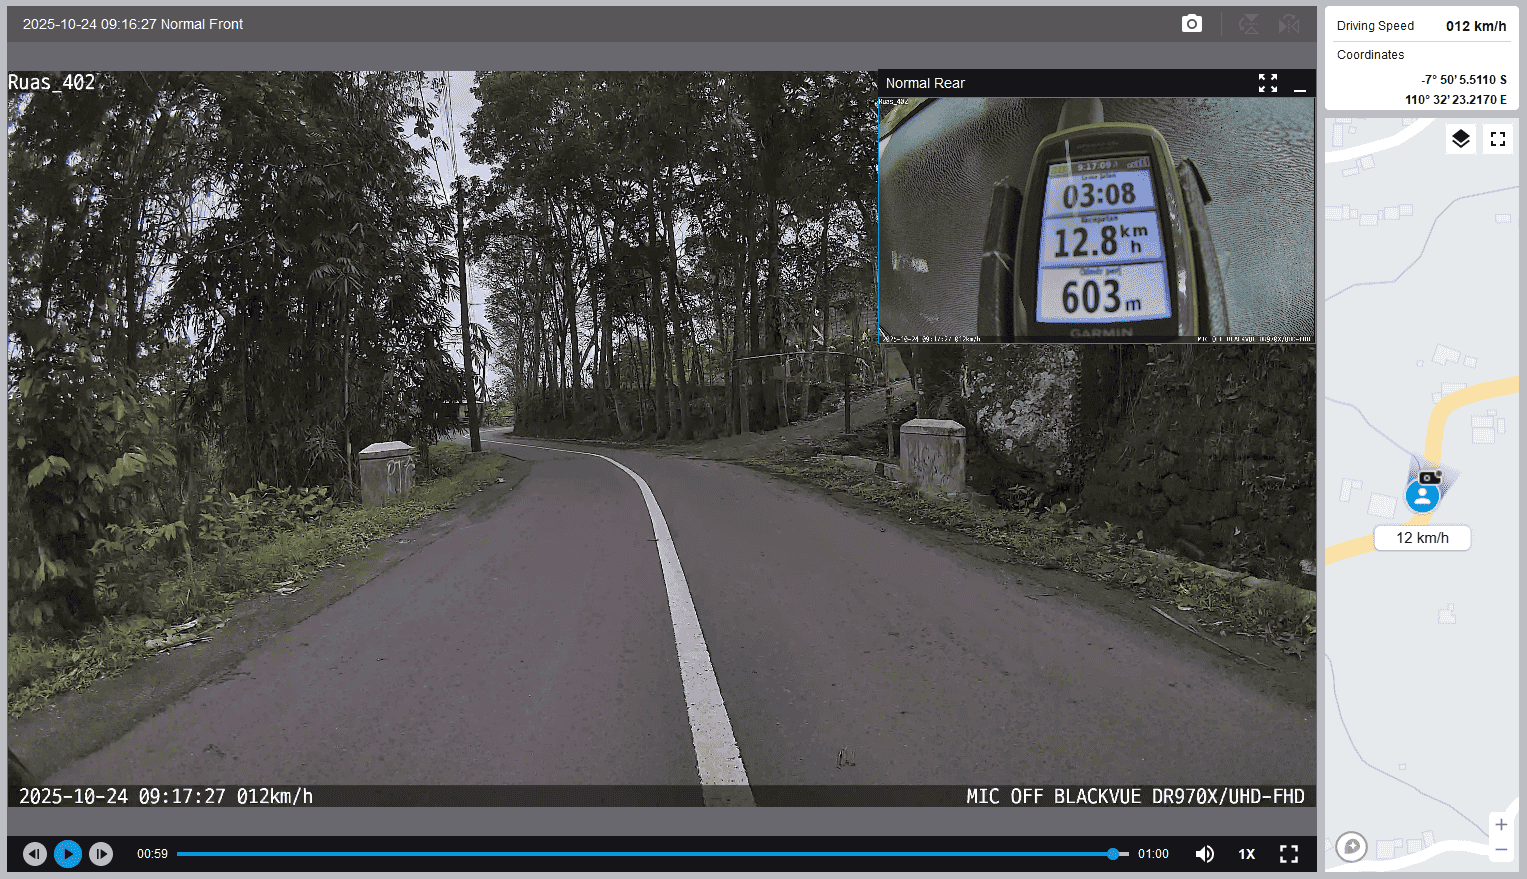This screenshot has width=1527, height=879.
Task: Expand the Normal Rear view
Action: [1268, 83]
